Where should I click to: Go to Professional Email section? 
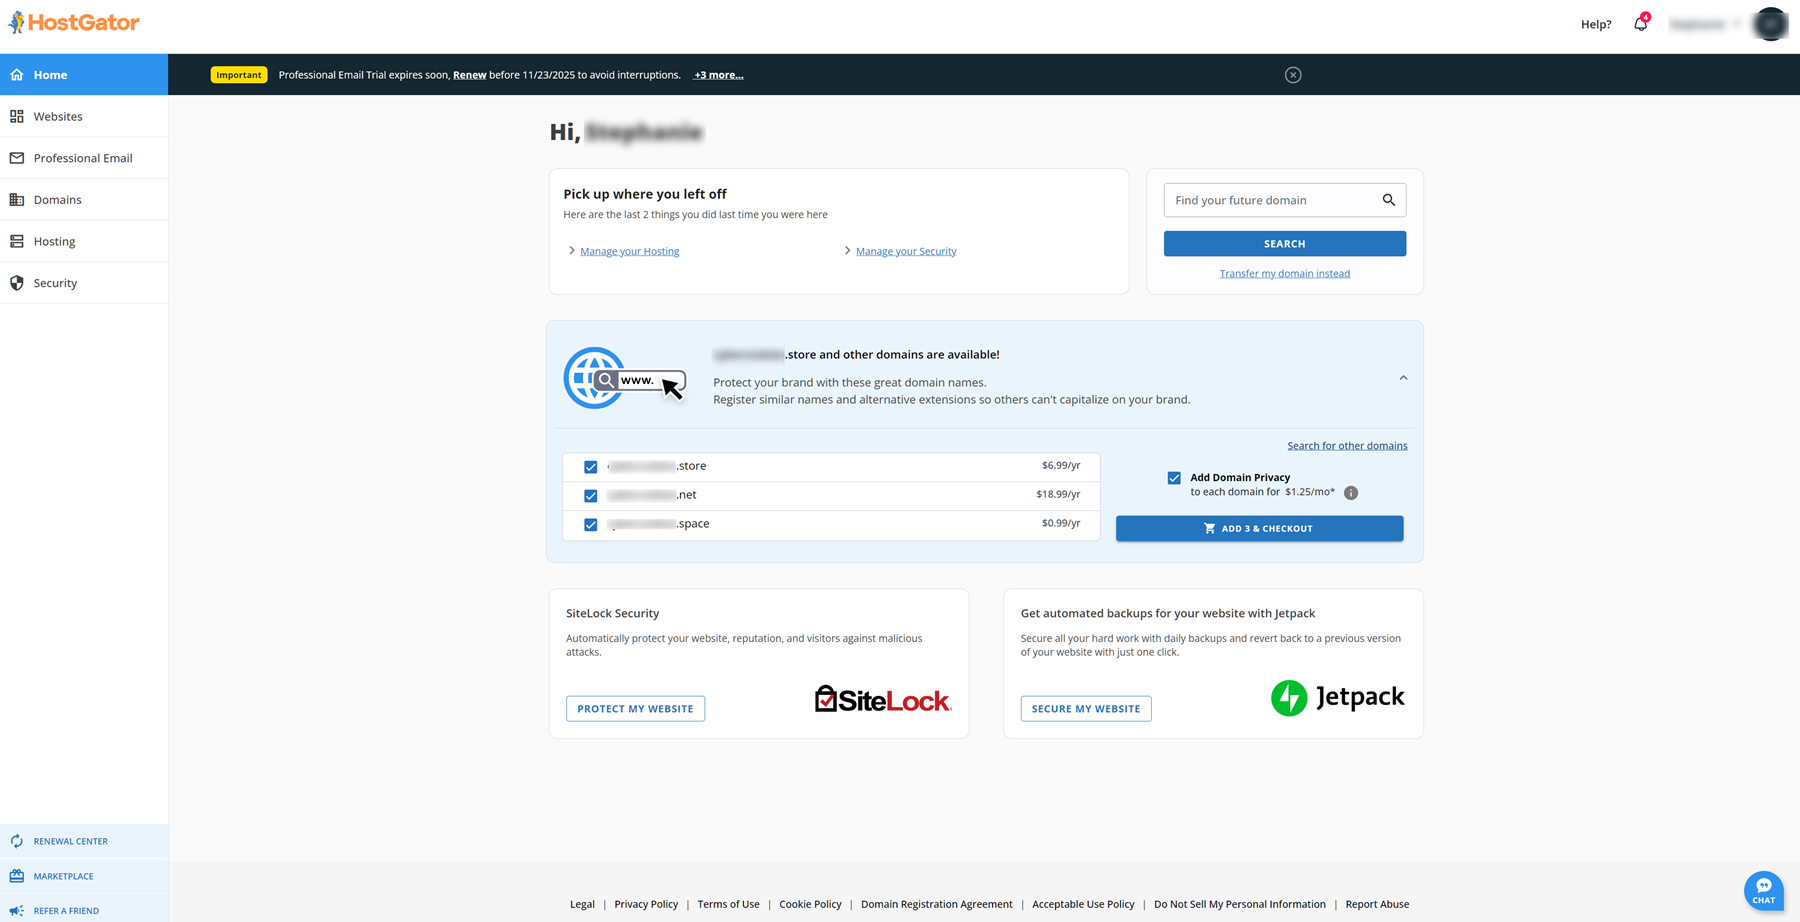click(x=83, y=158)
